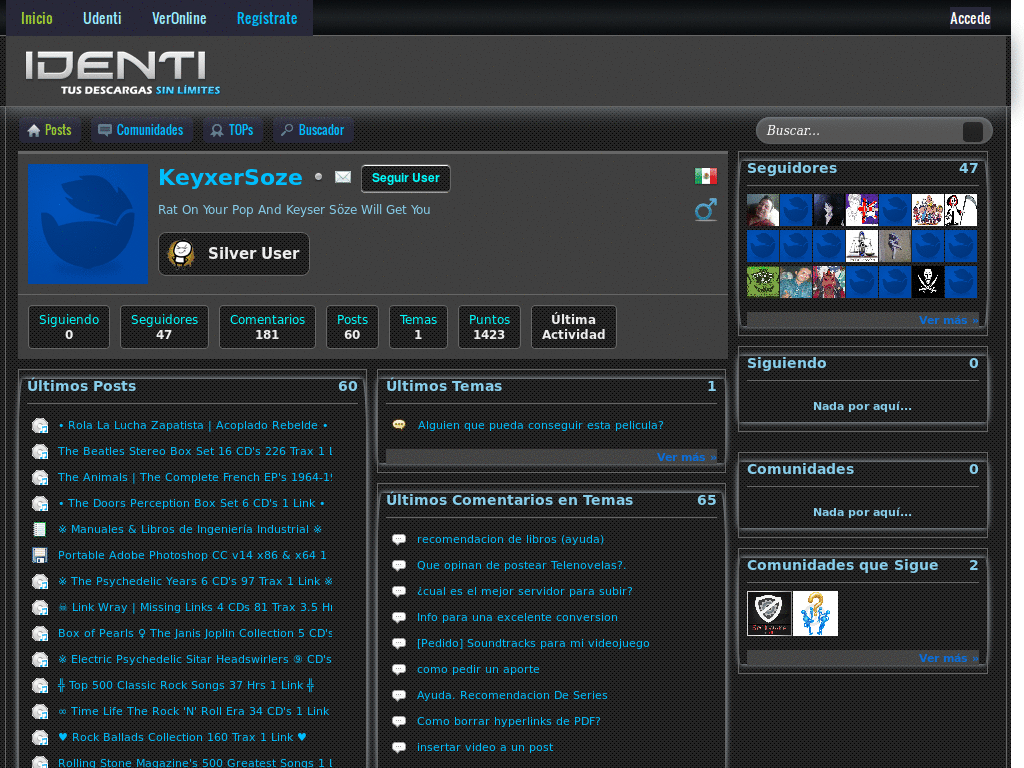
Task: Click the Silver User badge icon
Action: click(181, 254)
